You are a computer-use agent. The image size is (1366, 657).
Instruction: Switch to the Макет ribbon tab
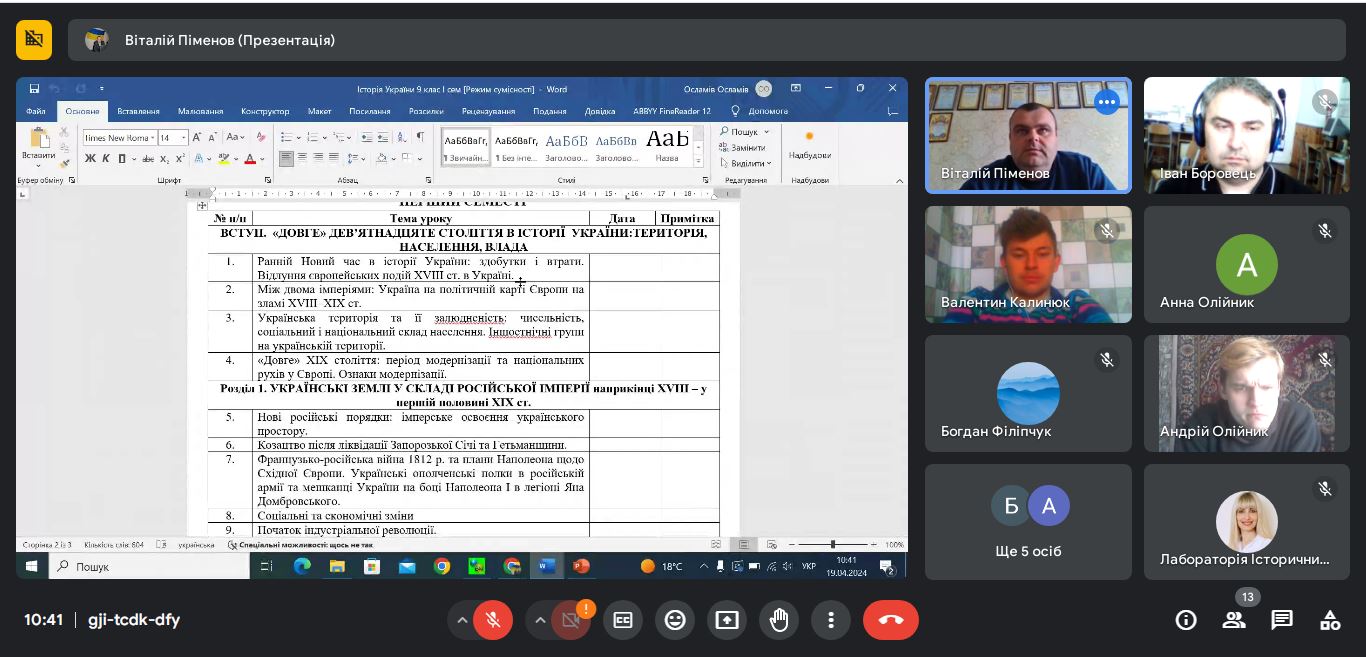[319, 111]
